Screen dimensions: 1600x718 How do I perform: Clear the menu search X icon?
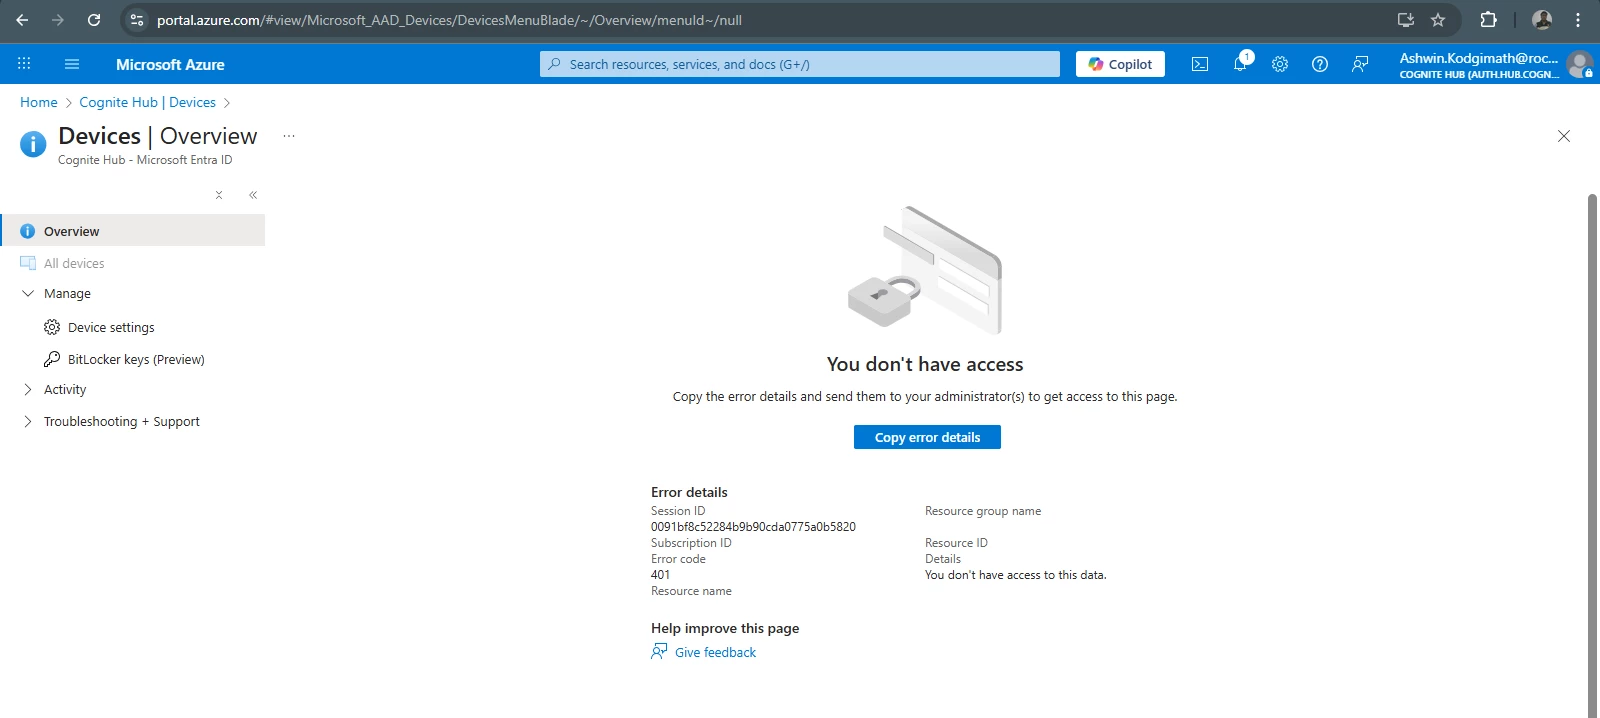(x=219, y=195)
